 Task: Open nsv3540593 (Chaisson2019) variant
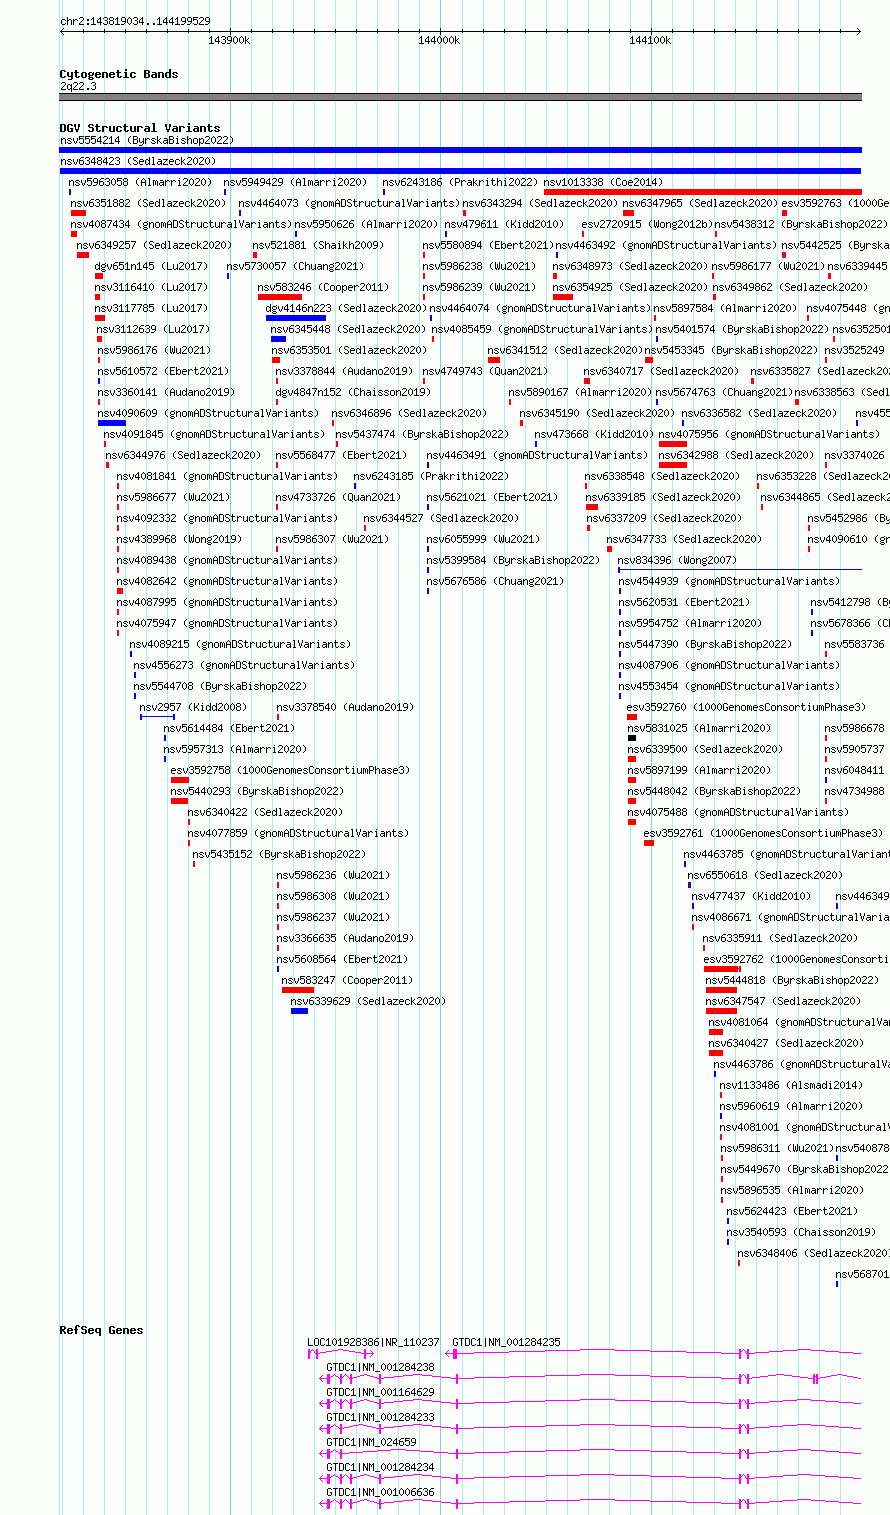(801, 1232)
